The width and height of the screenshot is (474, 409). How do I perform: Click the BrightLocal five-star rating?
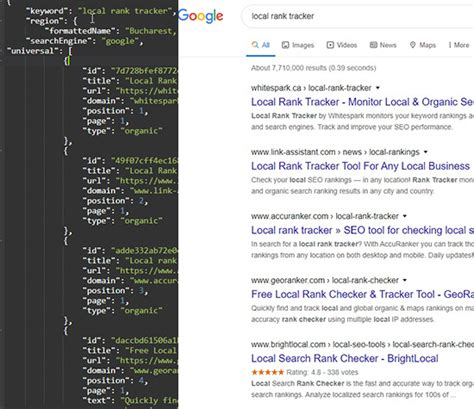(x=268, y=372)
